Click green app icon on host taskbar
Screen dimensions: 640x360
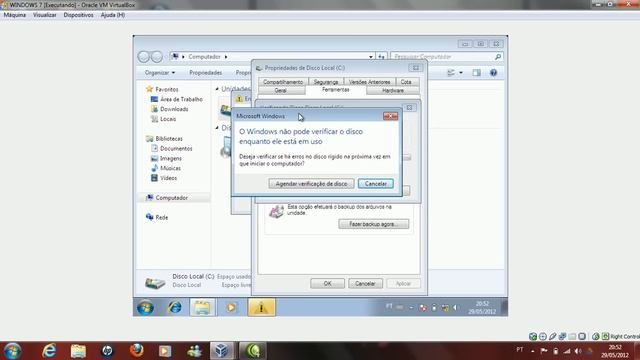[253, 351]
